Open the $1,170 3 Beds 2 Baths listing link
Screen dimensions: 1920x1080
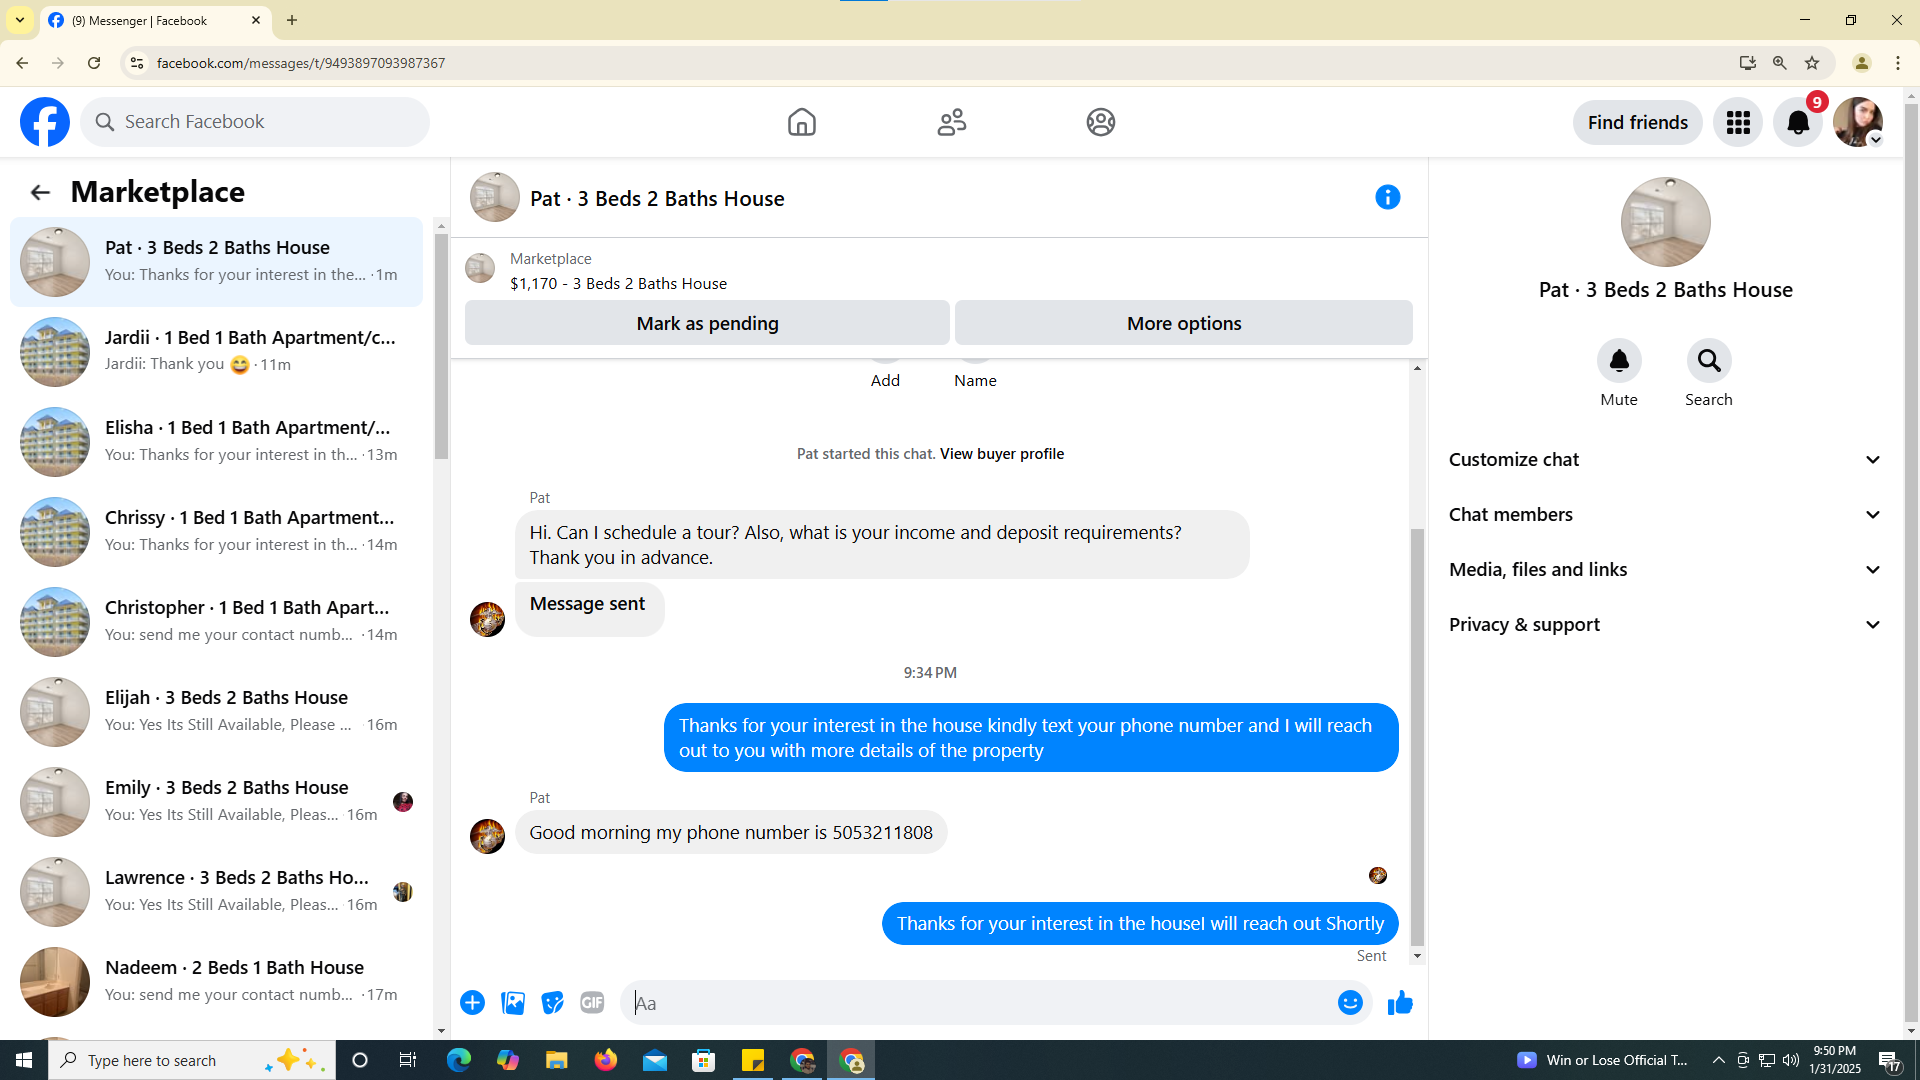pos(618,284)
